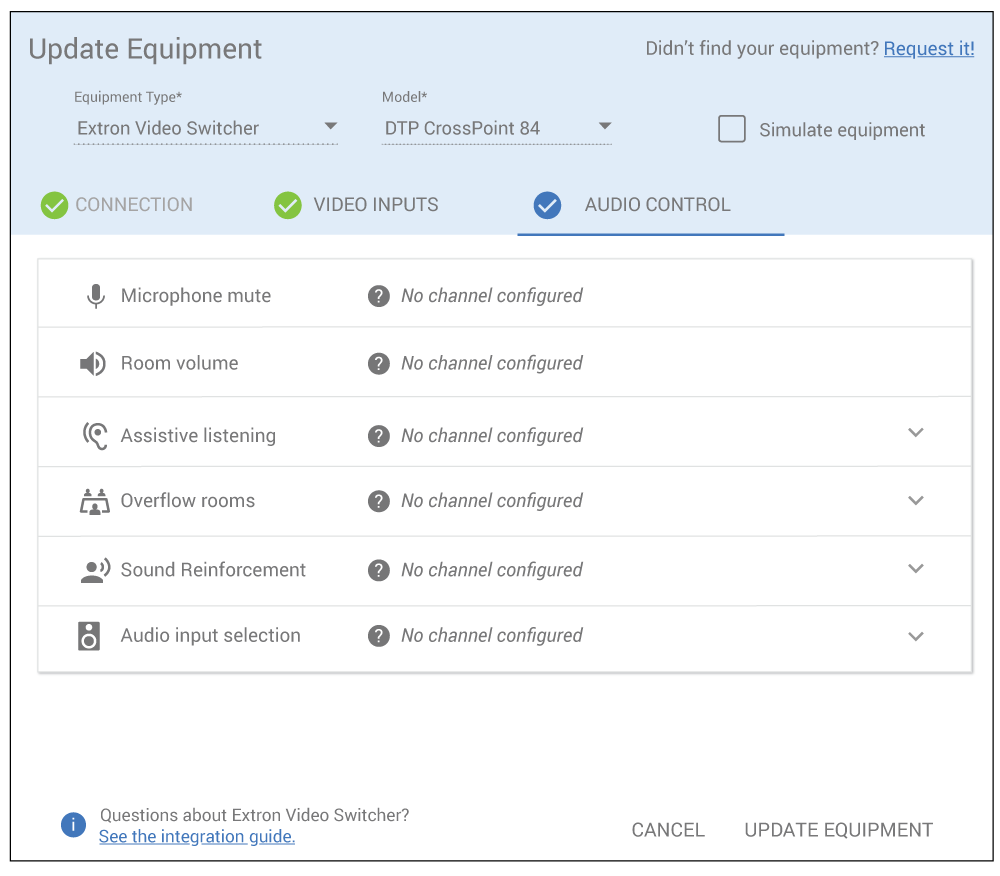1000x876 pixels.
Task: Click the help icon in Room volume row
Action: [x=378, y=364]
